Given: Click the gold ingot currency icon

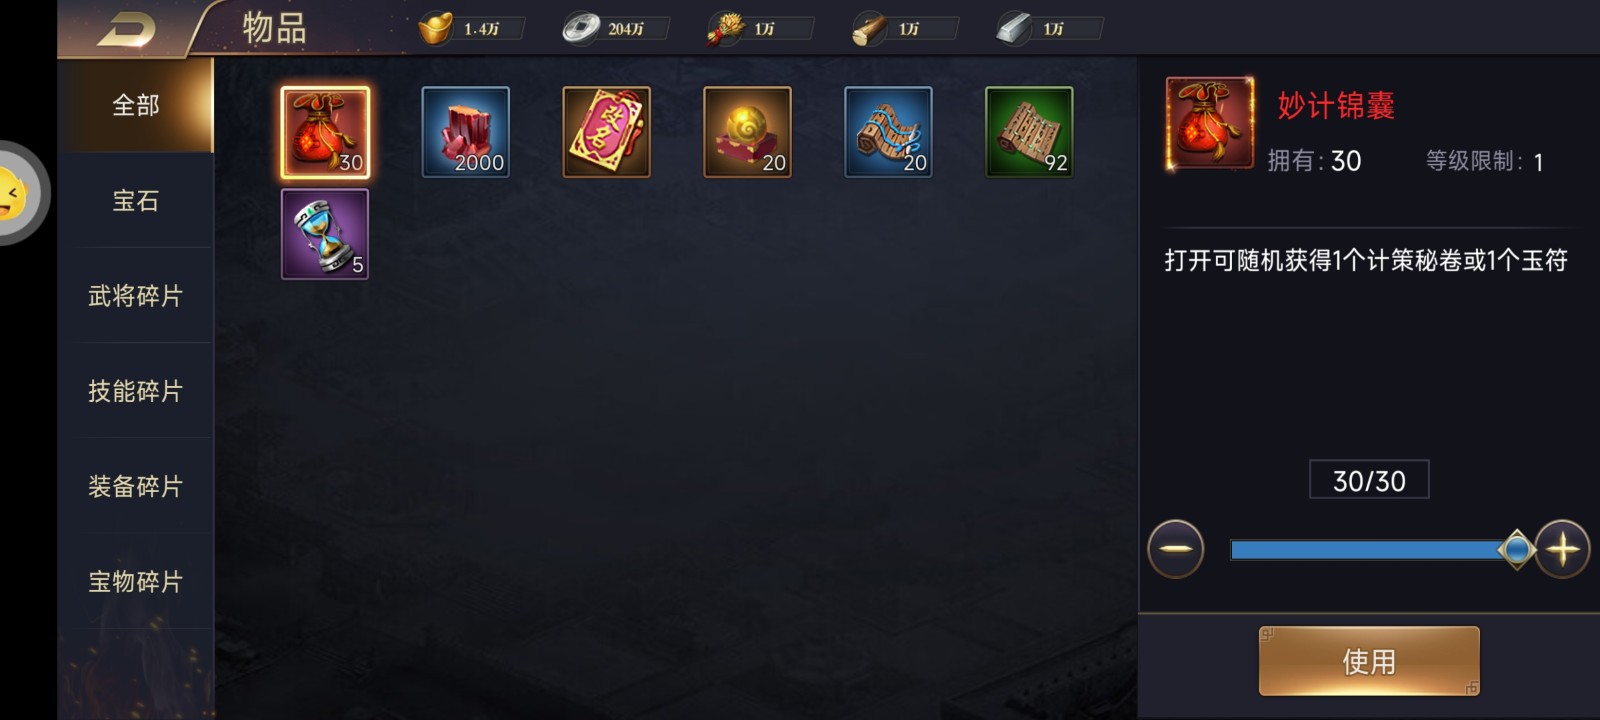Looking at the screenshot, I should coord(435,29).
